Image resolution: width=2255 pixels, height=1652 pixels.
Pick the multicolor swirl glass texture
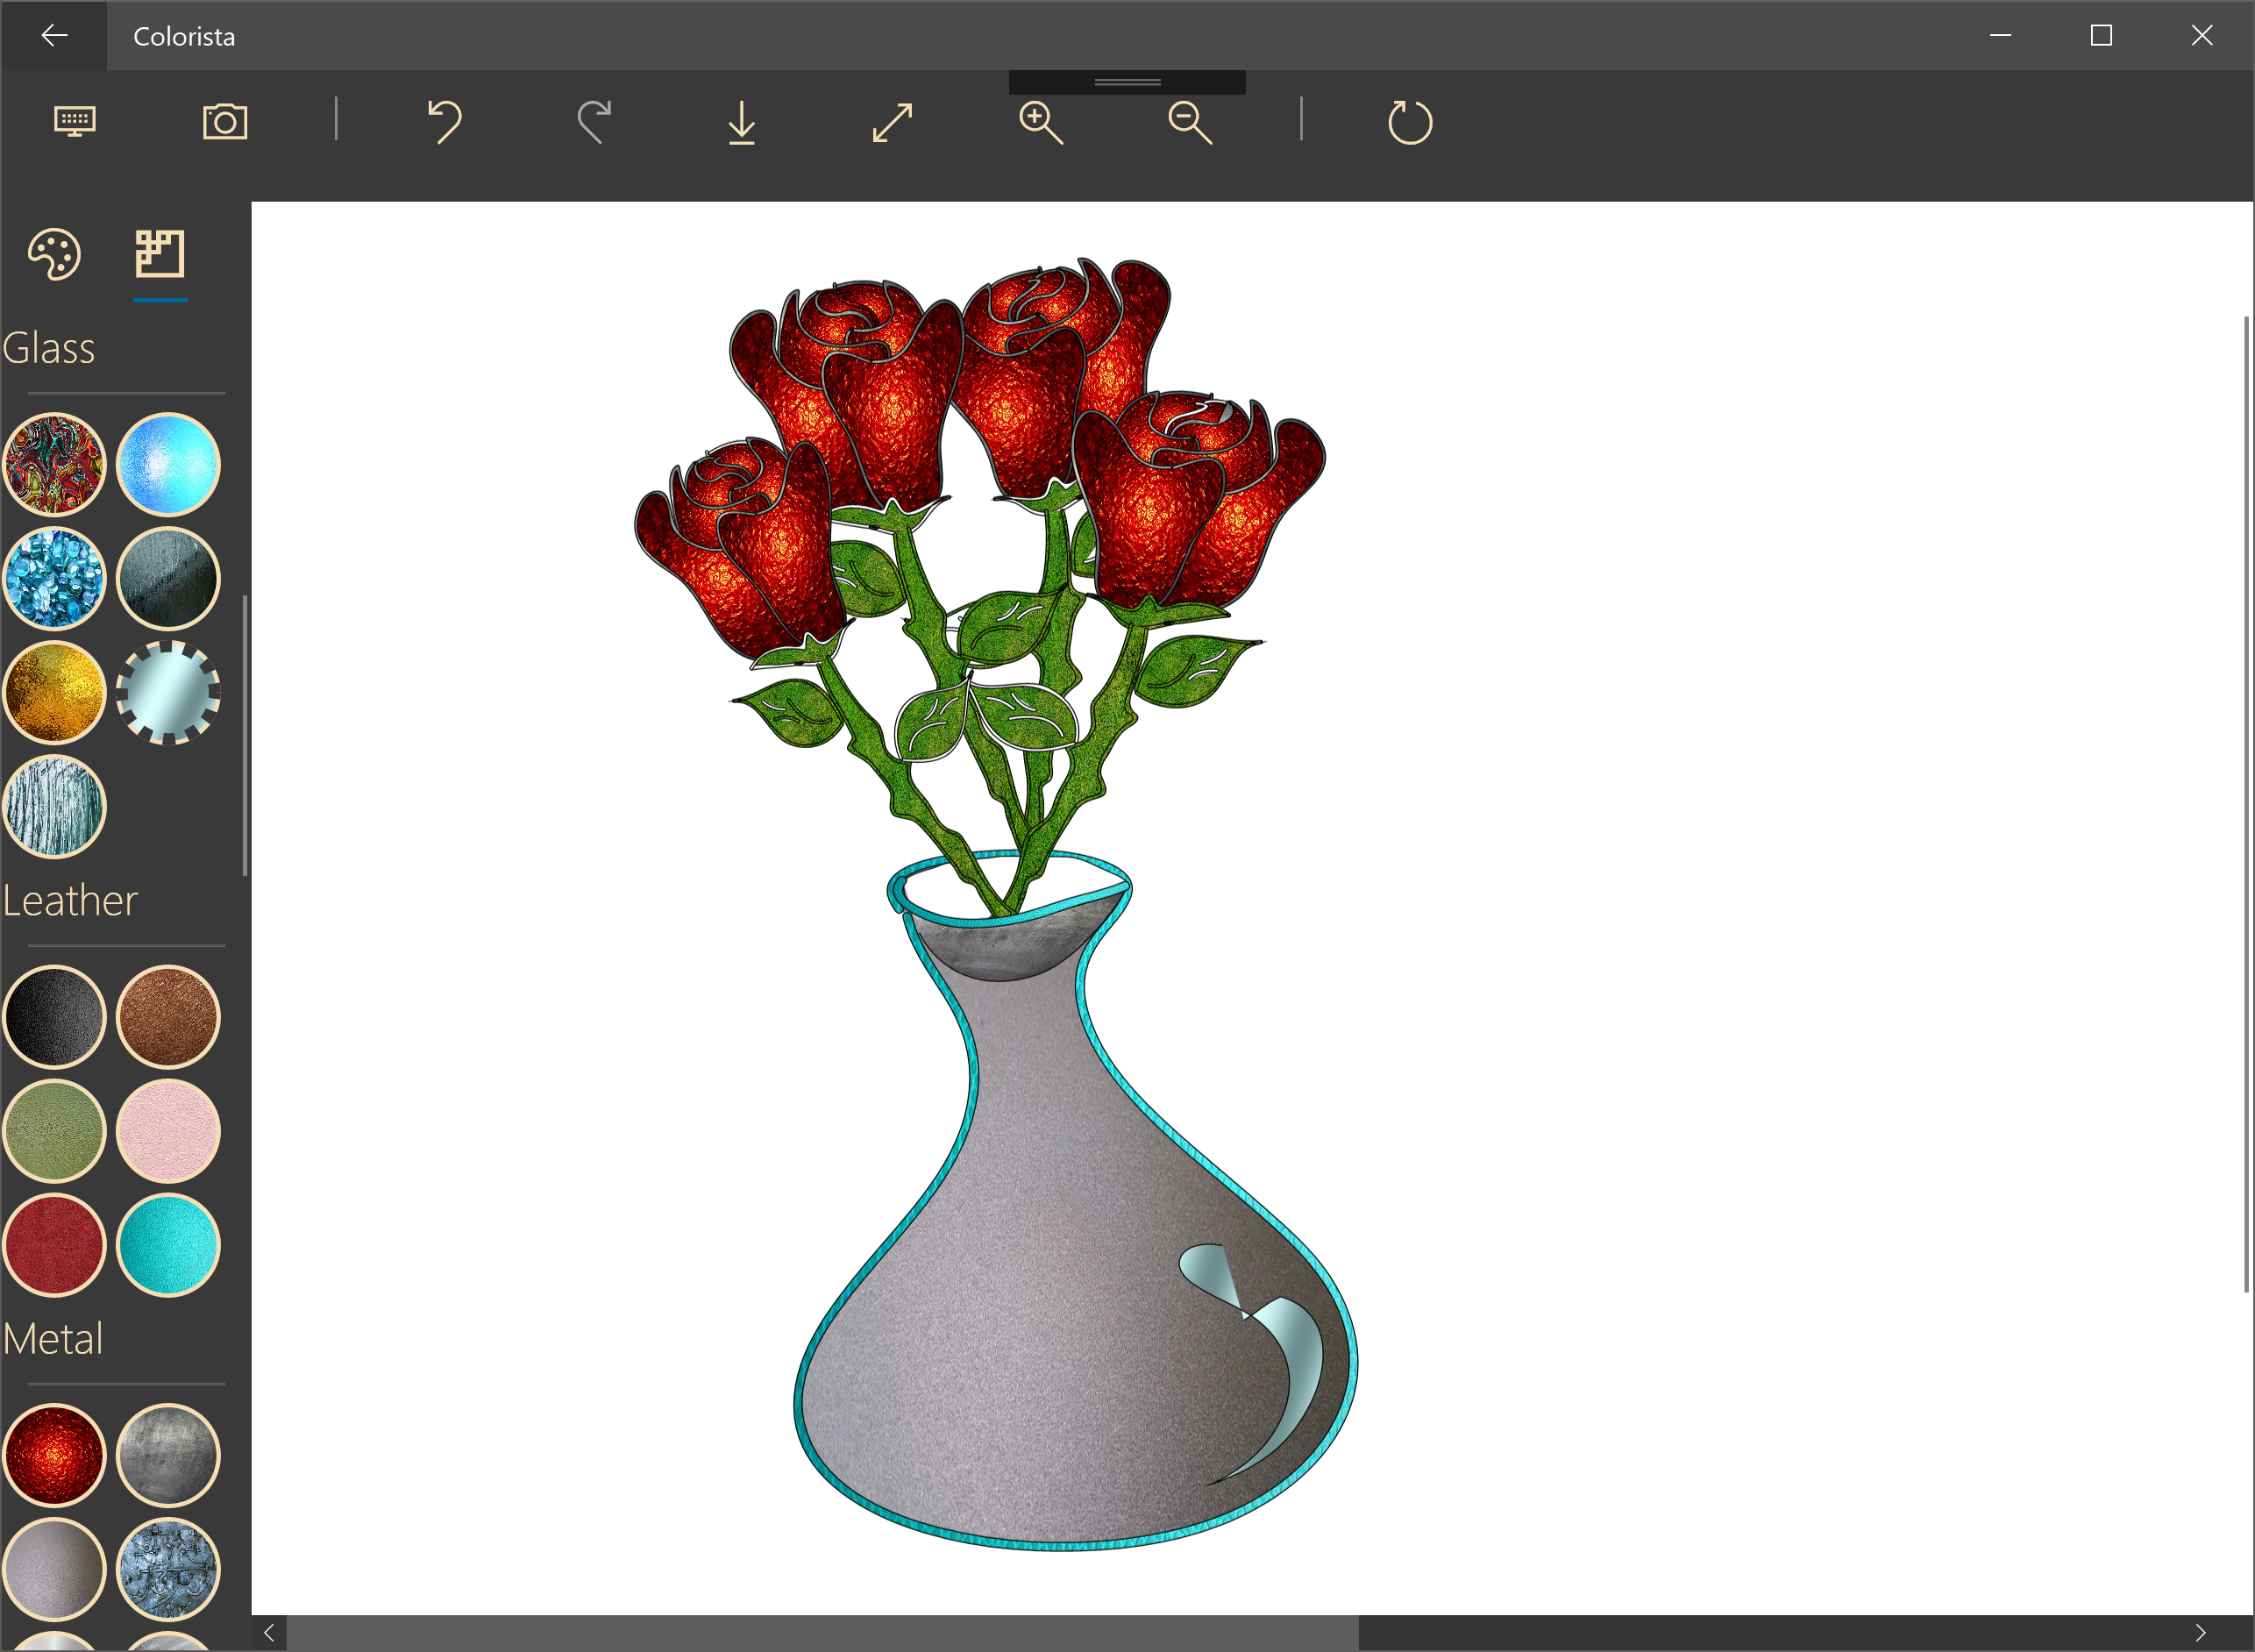pyautogui.click(x=54, y=464)
